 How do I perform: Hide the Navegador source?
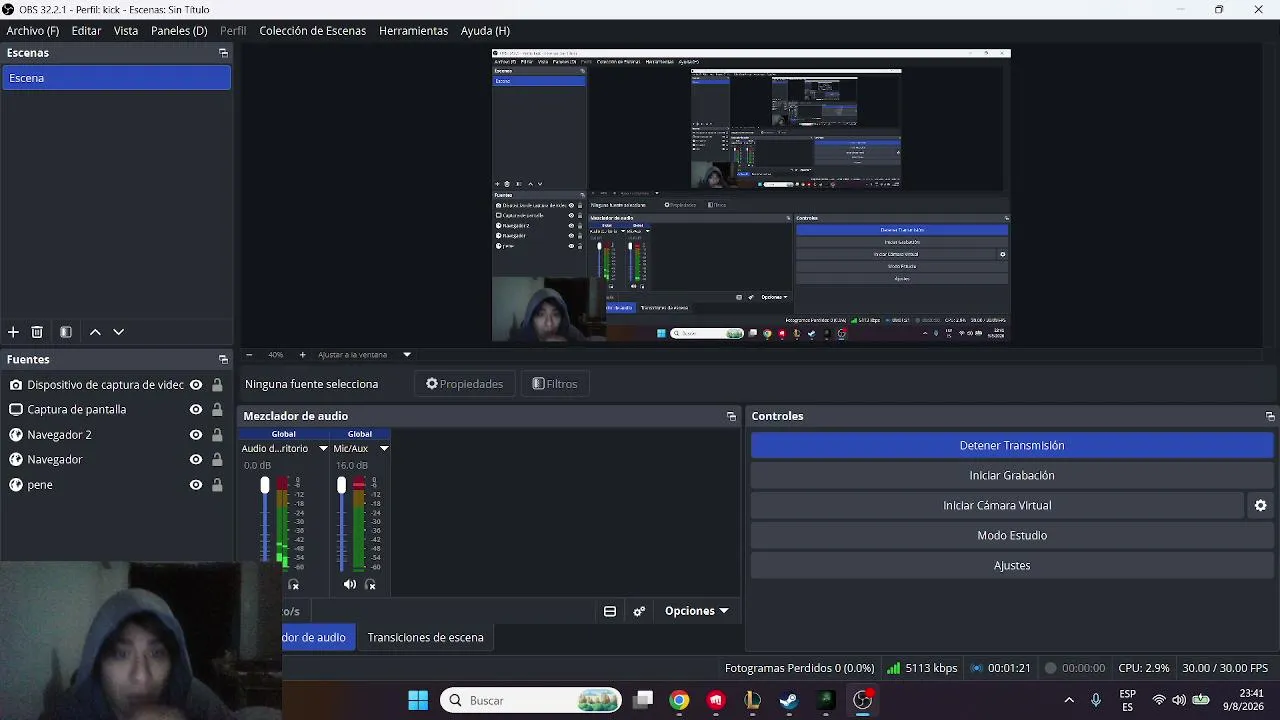click(196, 460)
